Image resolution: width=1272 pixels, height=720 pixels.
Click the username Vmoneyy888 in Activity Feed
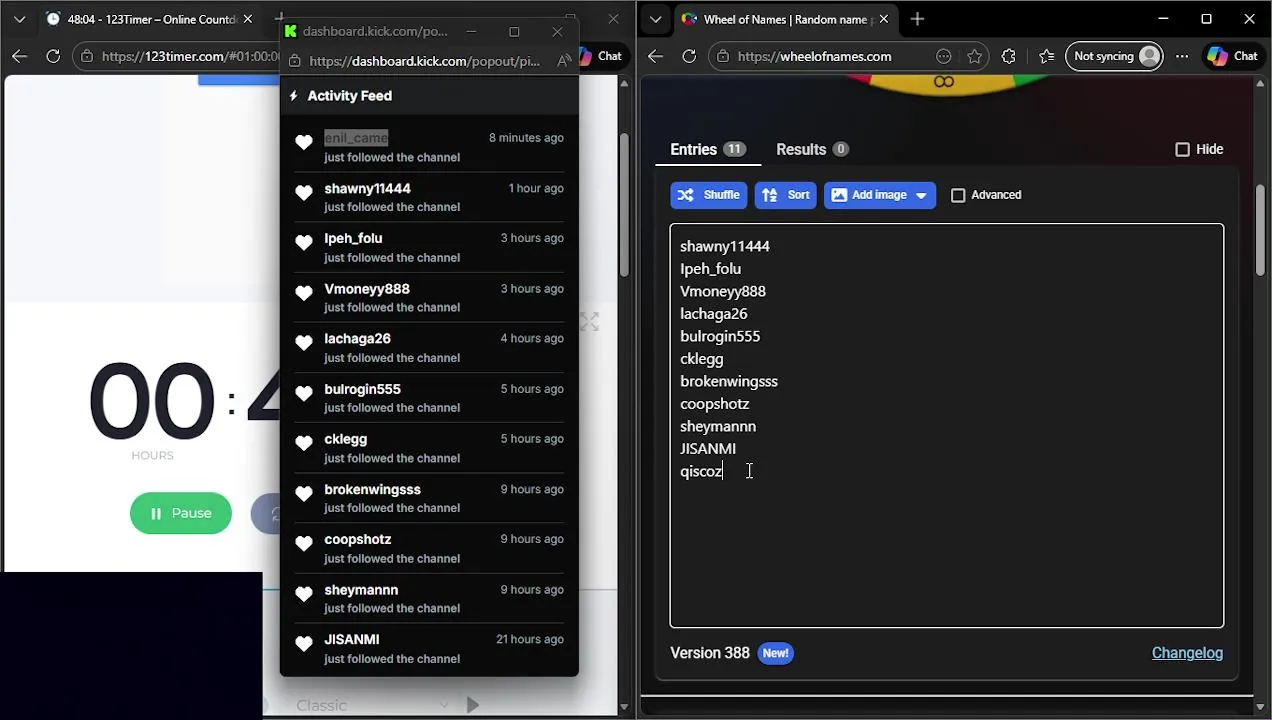[367, 288]
